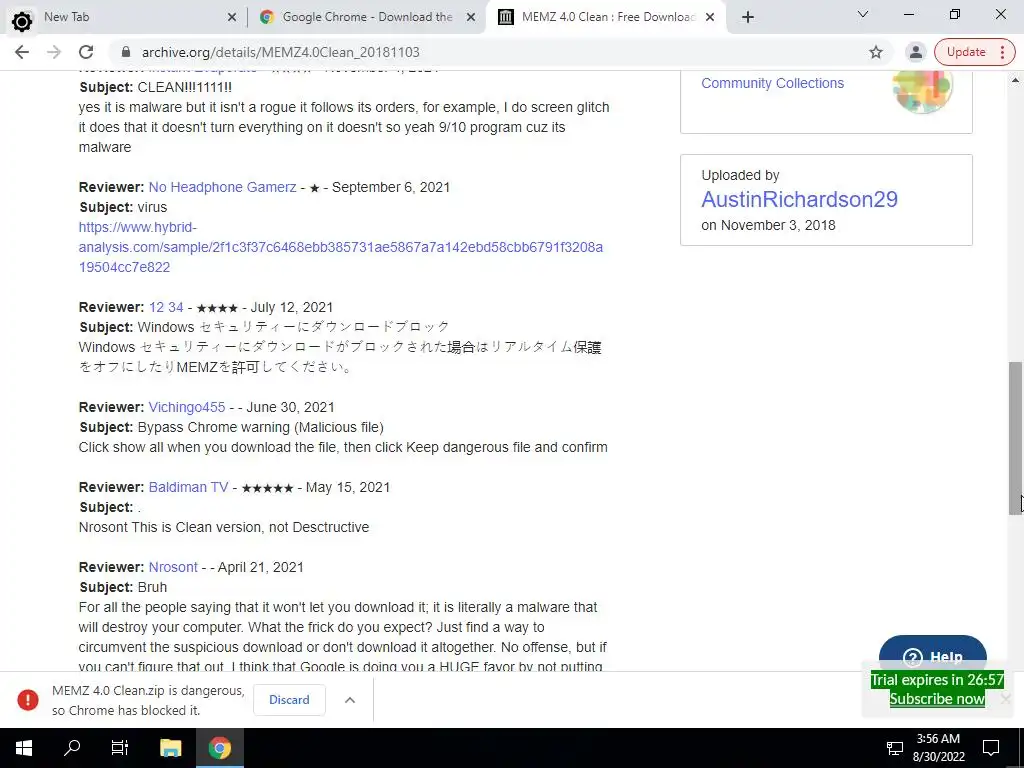Screen dimensions: 1024x768
Task: Open the network icon in system tray
Action: click(x=895, y=748)
